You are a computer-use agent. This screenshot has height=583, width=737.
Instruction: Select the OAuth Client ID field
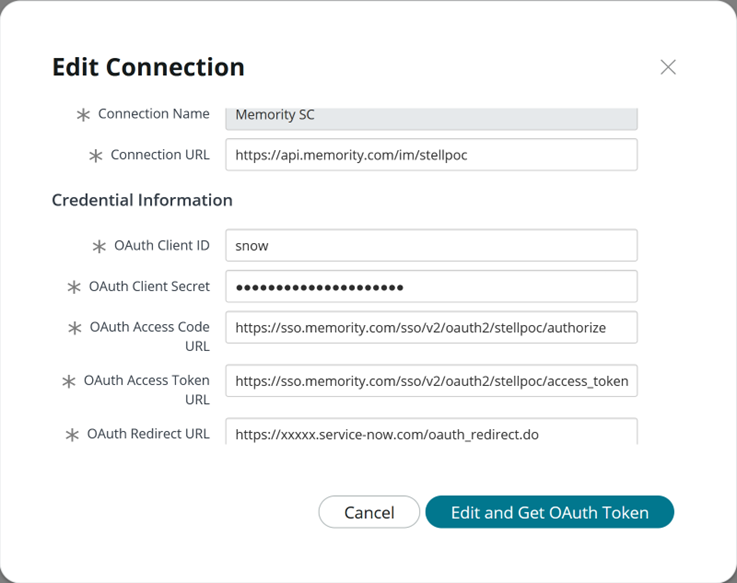tap(431, 246)
